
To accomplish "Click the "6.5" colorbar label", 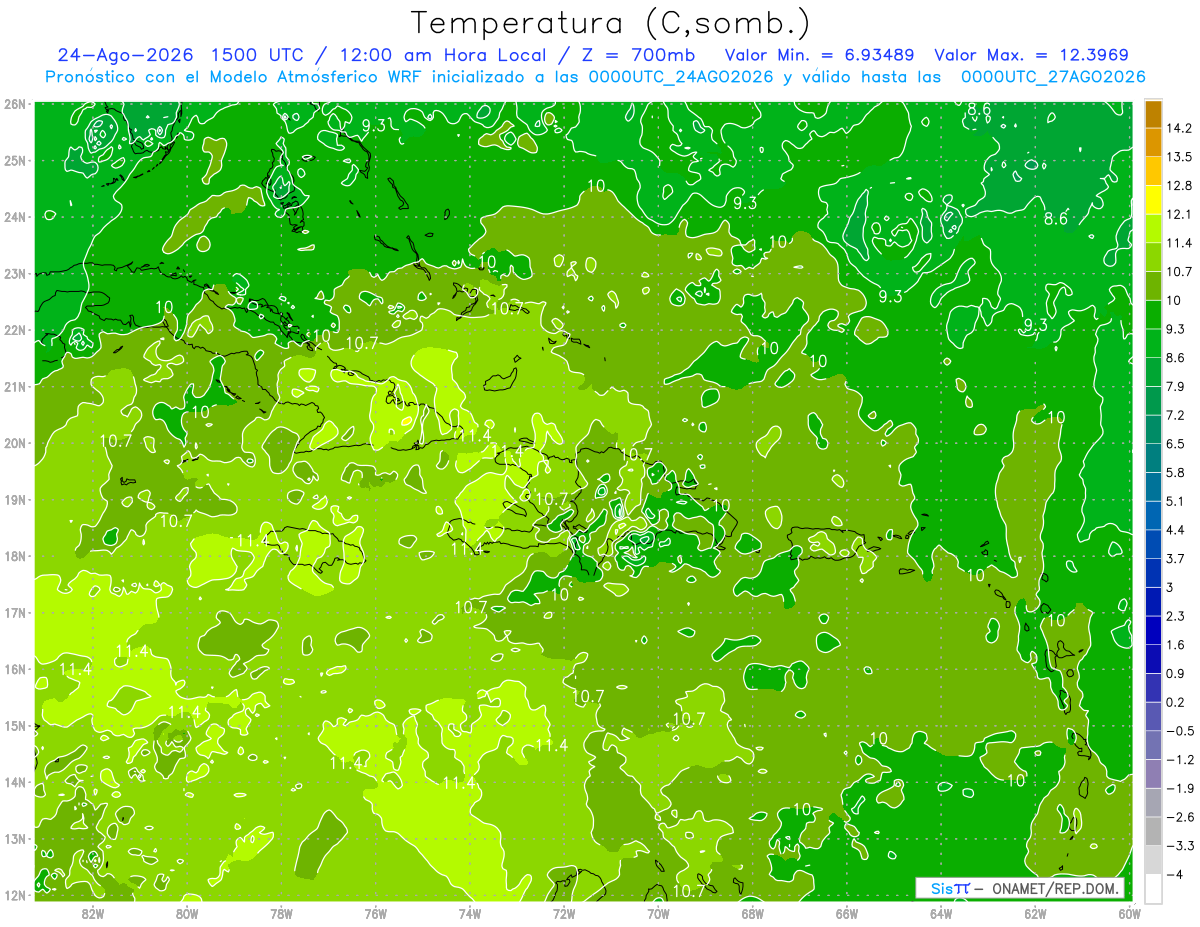I will point(1176,444).
